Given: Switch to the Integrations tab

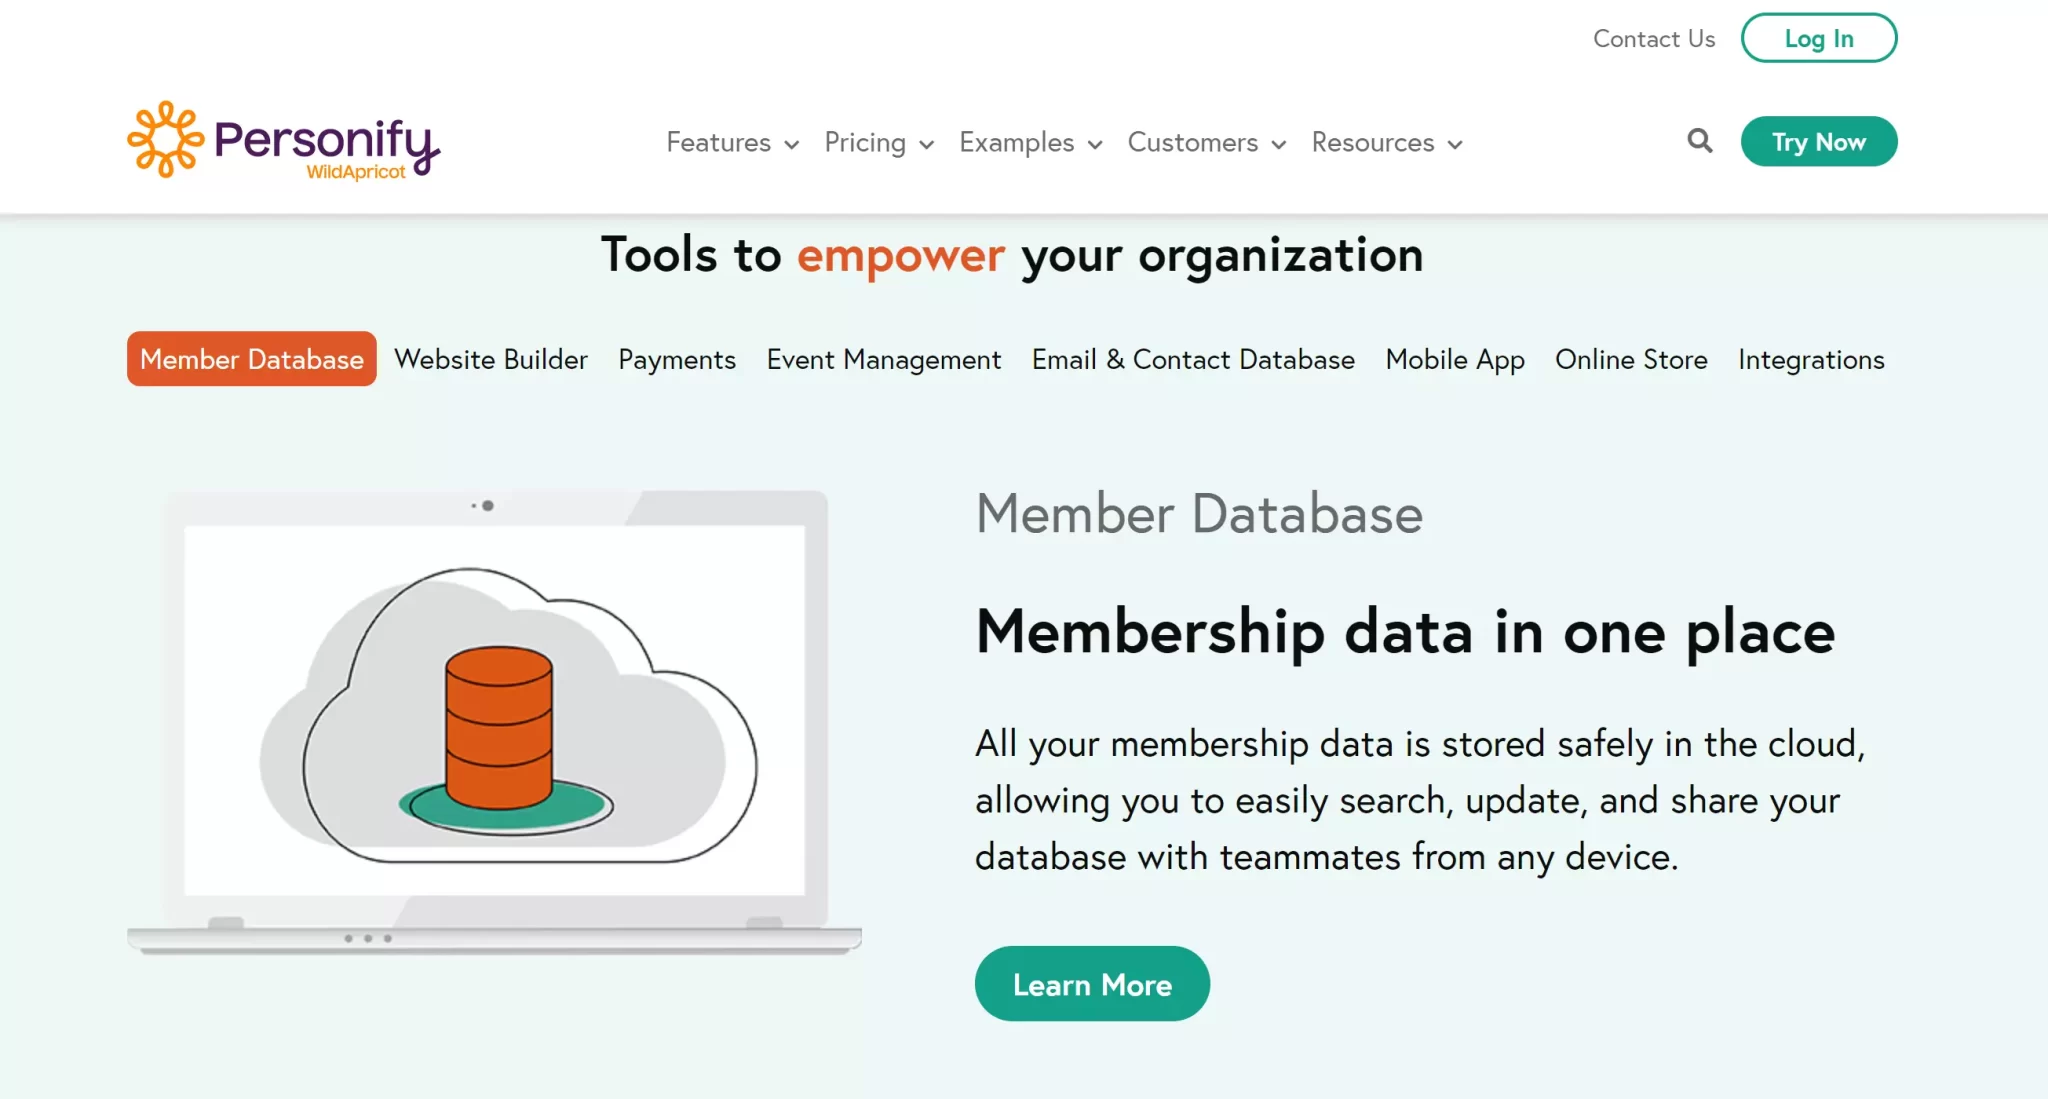Looking at the screenshot, I should click(x=1811, y=359).
